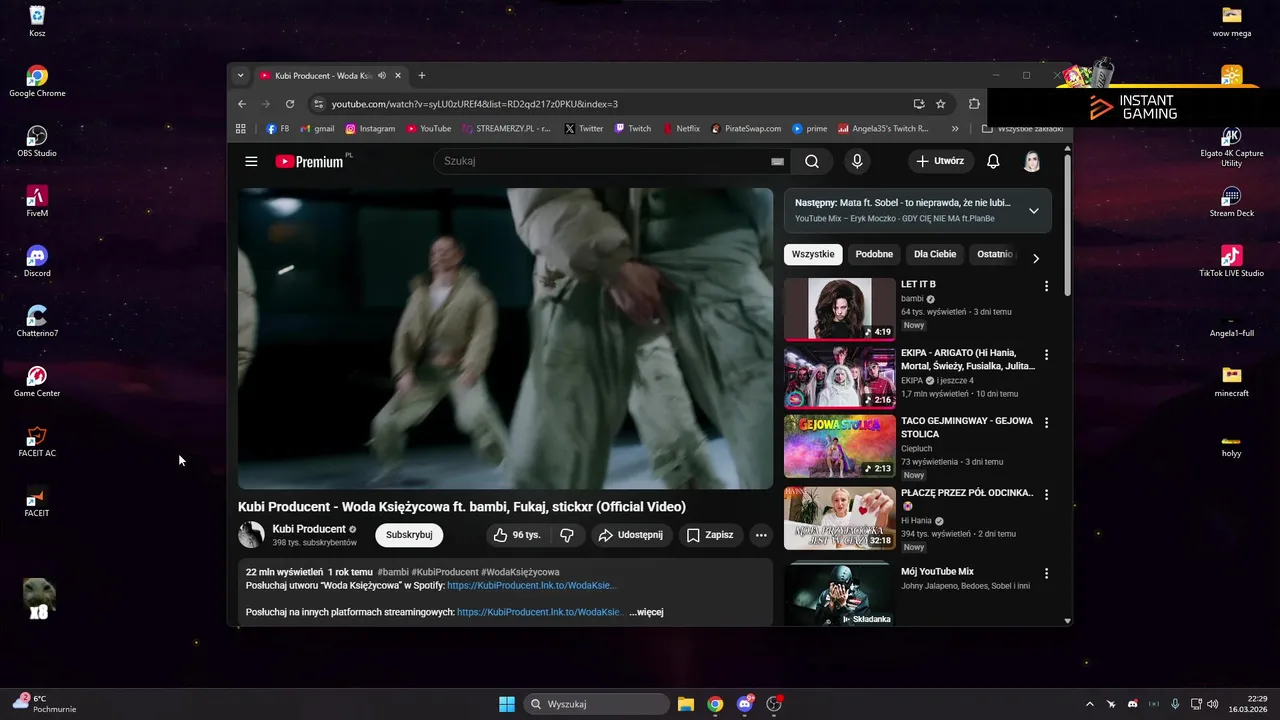Open options for Mój YouTube Mix
This screenshot has width=1280, height=720.
pos(1047,574)
